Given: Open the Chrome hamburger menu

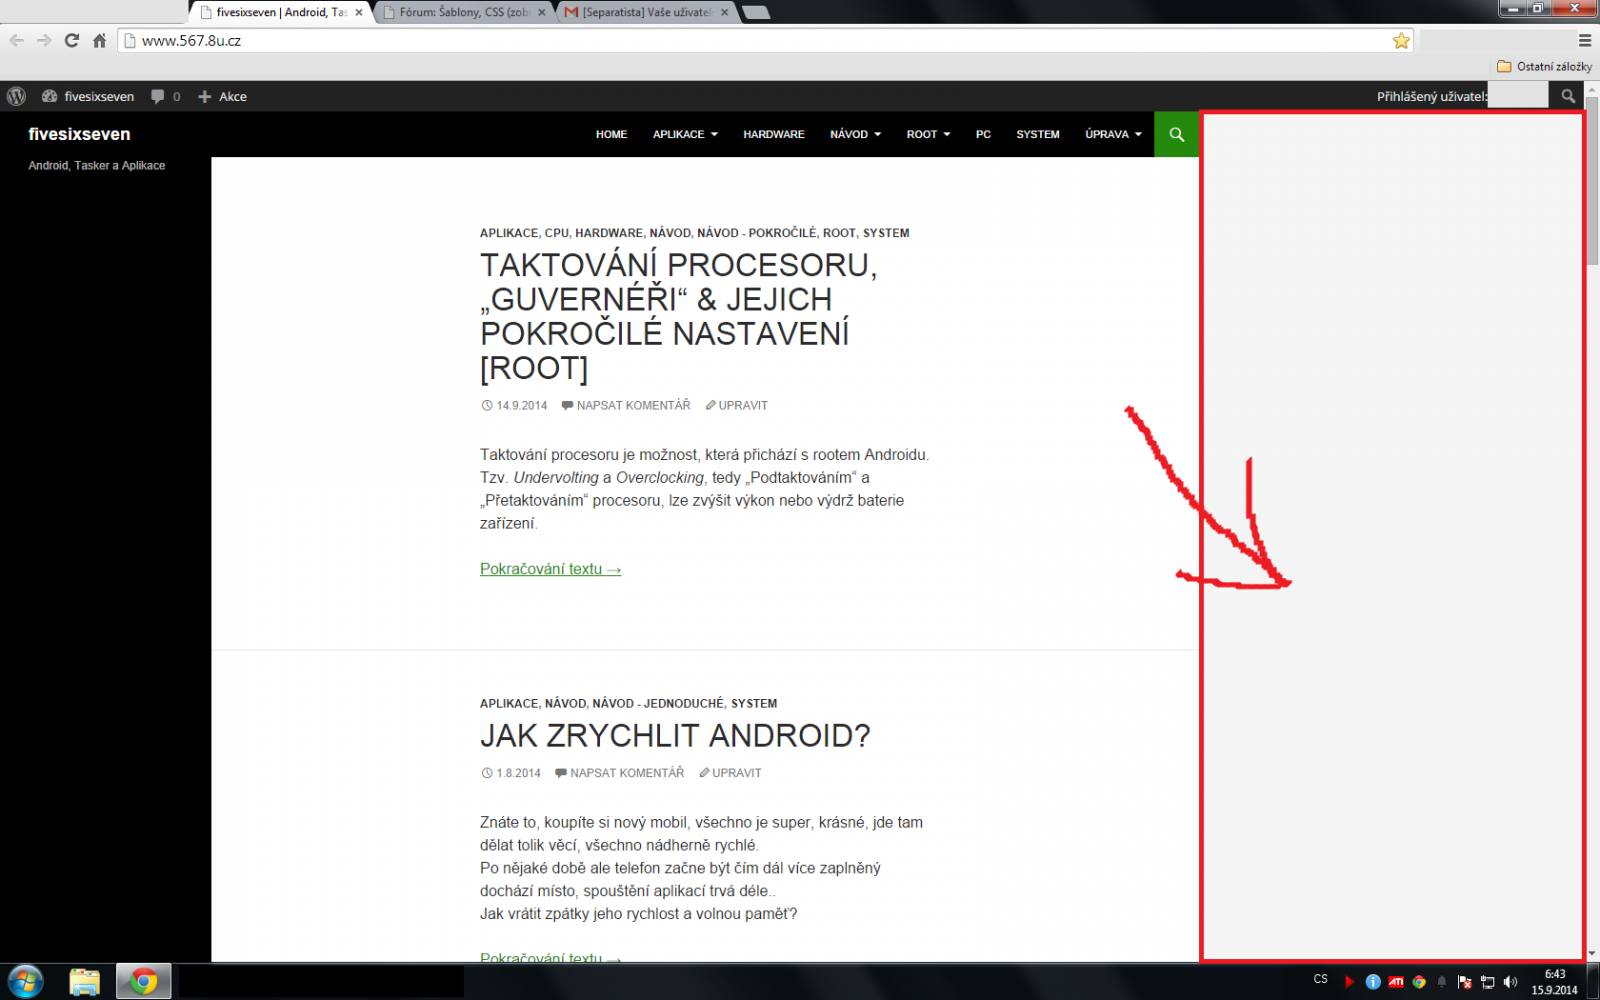Looking at the screenshot, I should 1585,40.
